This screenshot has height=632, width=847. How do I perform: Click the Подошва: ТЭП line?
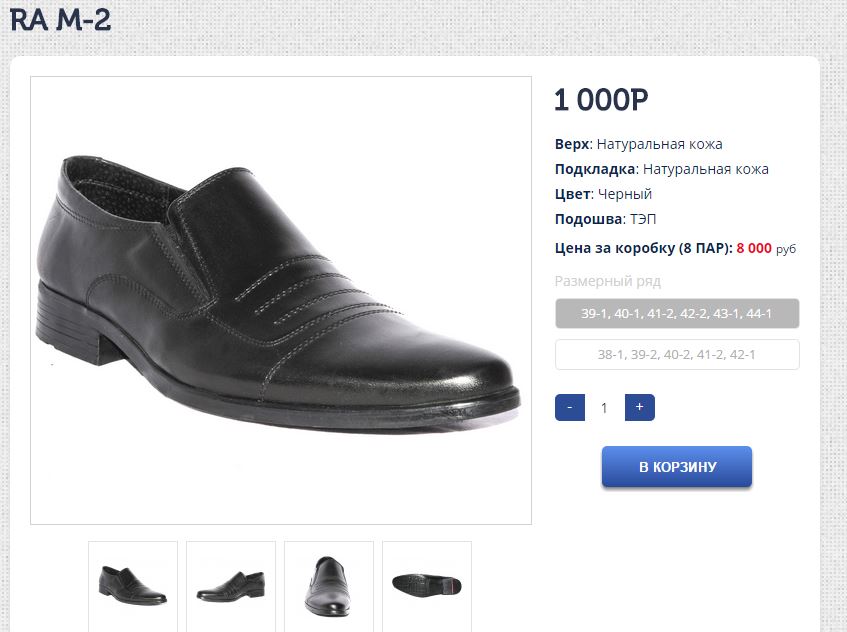click(x=605, y=219)
